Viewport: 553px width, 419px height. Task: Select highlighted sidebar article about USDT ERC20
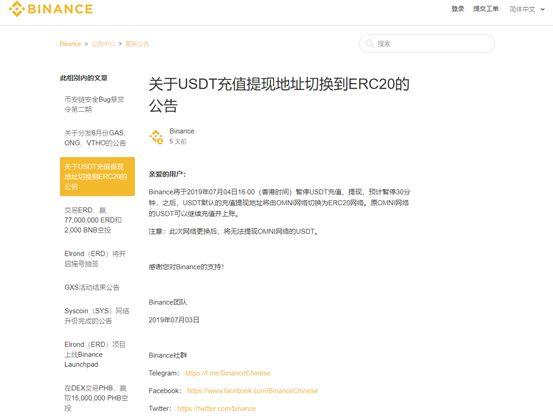(97, 176)
